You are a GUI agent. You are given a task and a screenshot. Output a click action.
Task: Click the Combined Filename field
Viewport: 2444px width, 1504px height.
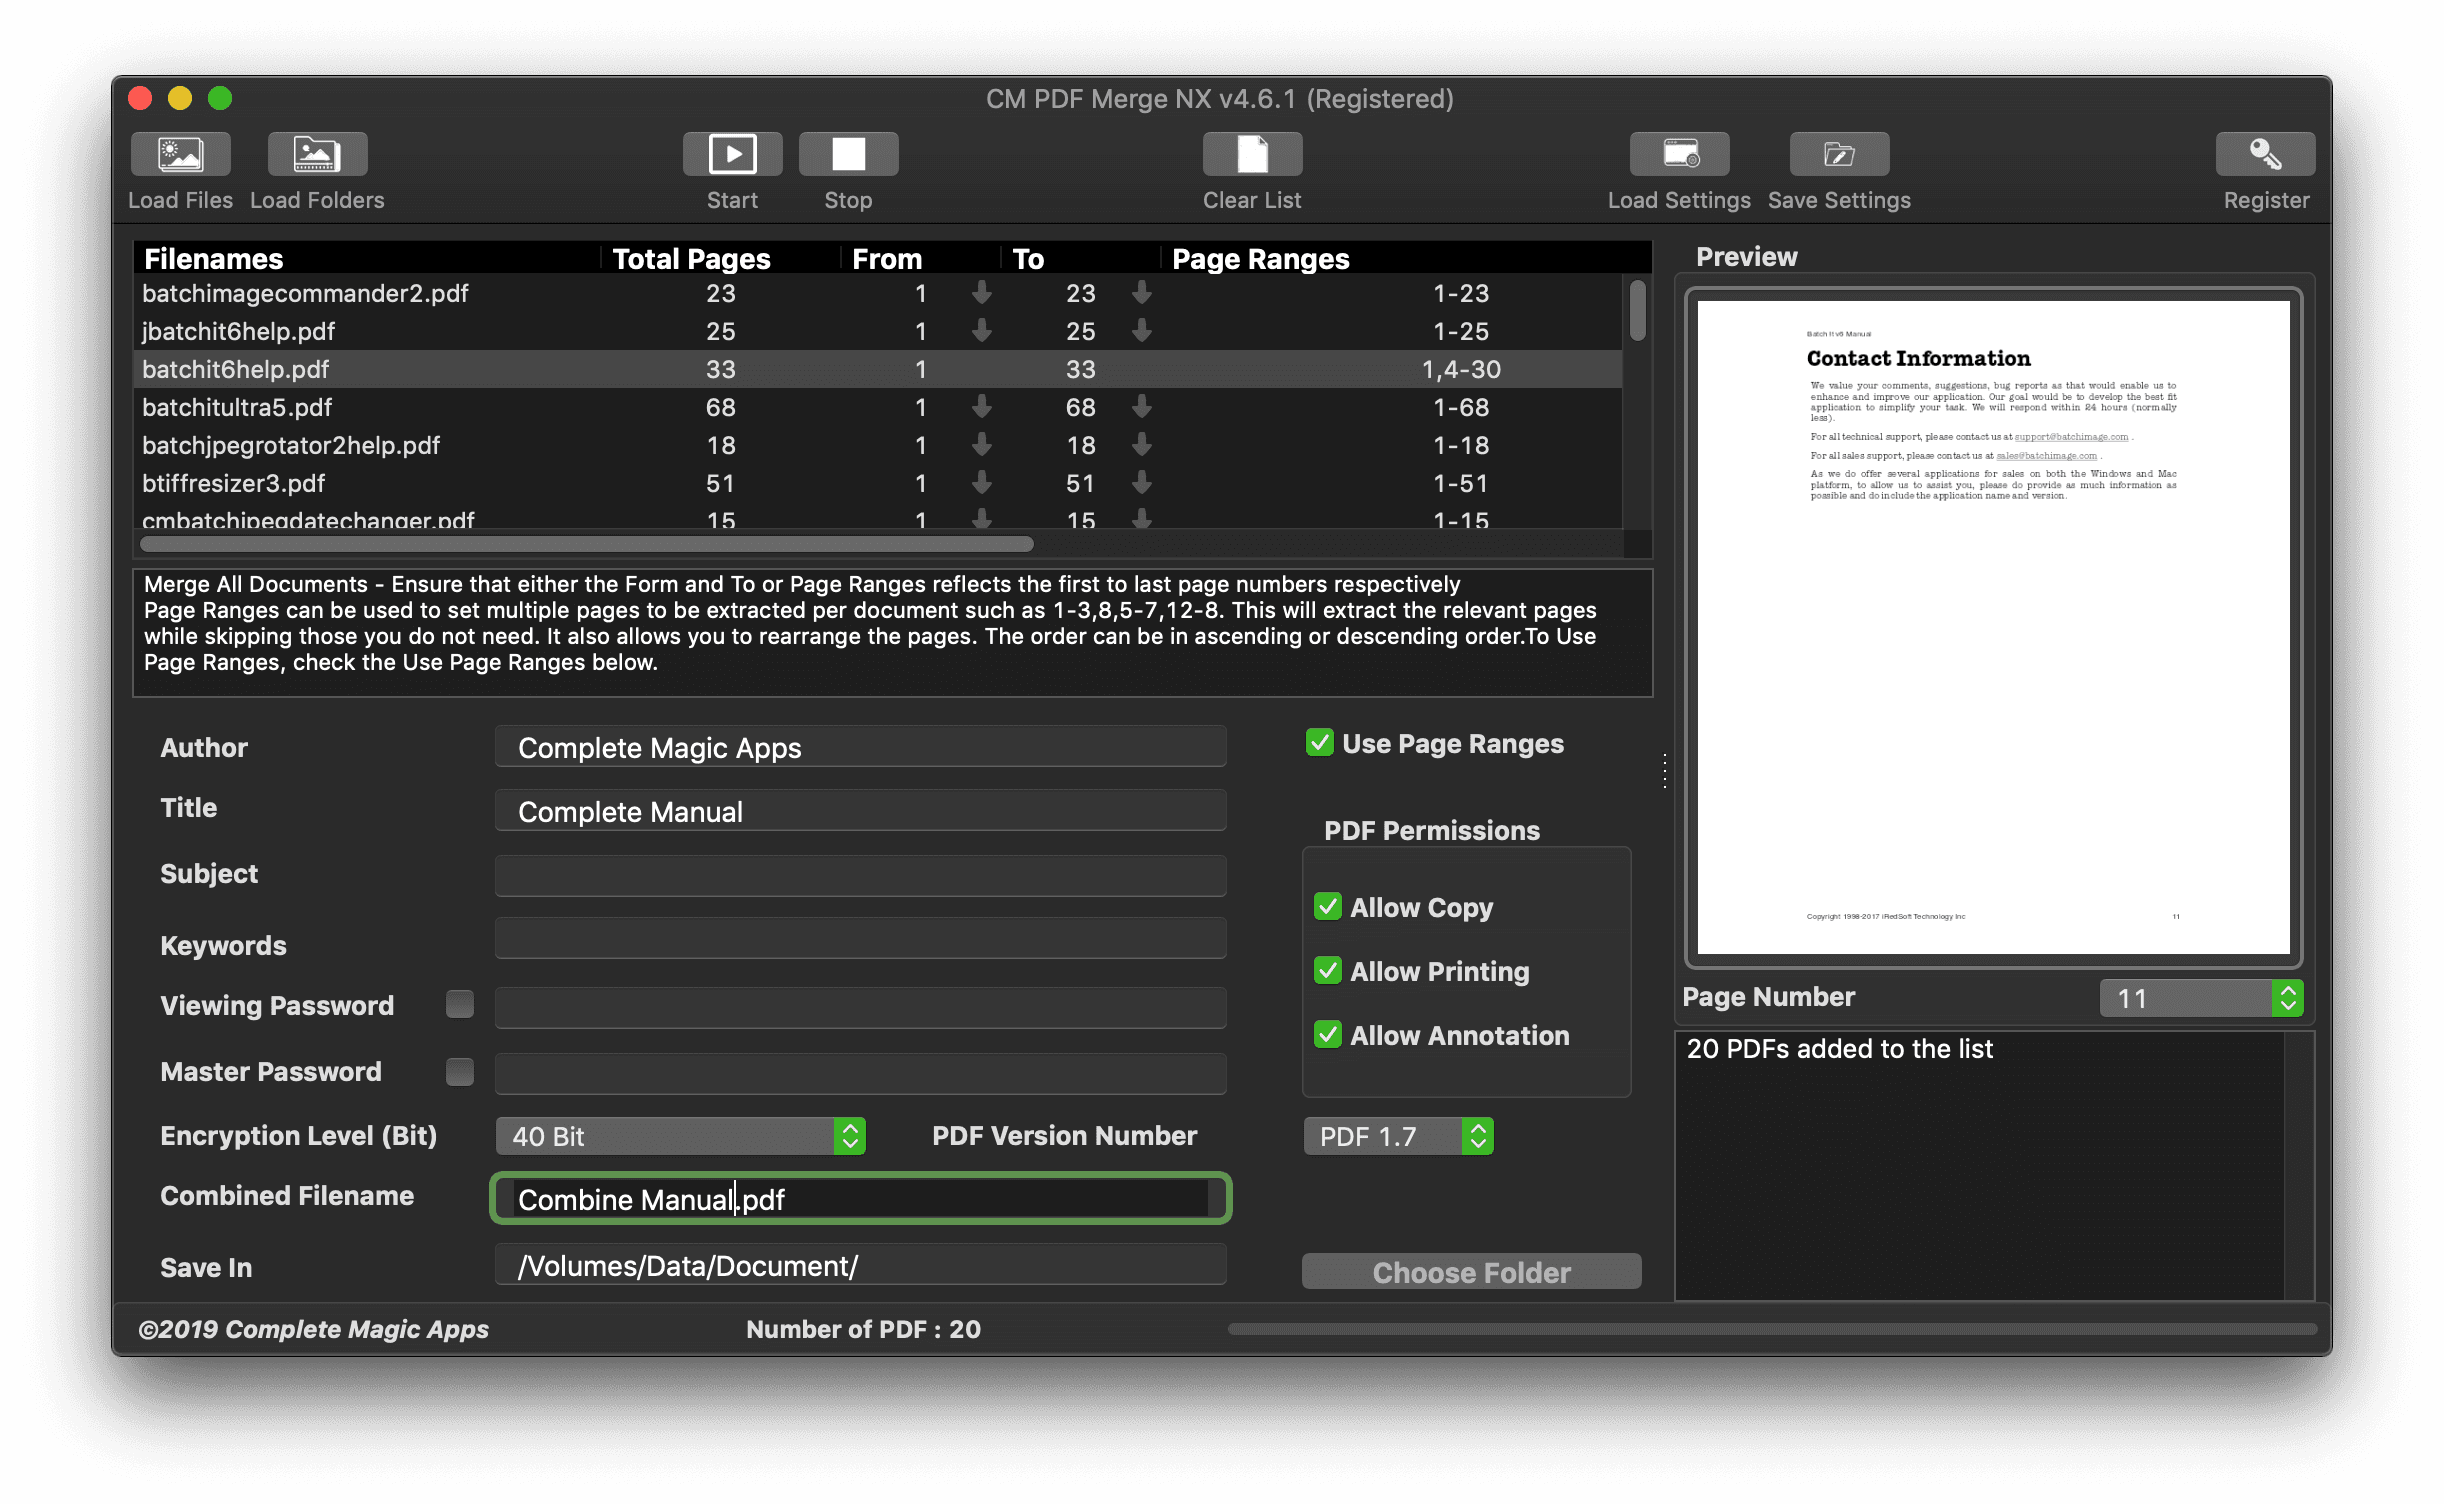coord(860,1199)
